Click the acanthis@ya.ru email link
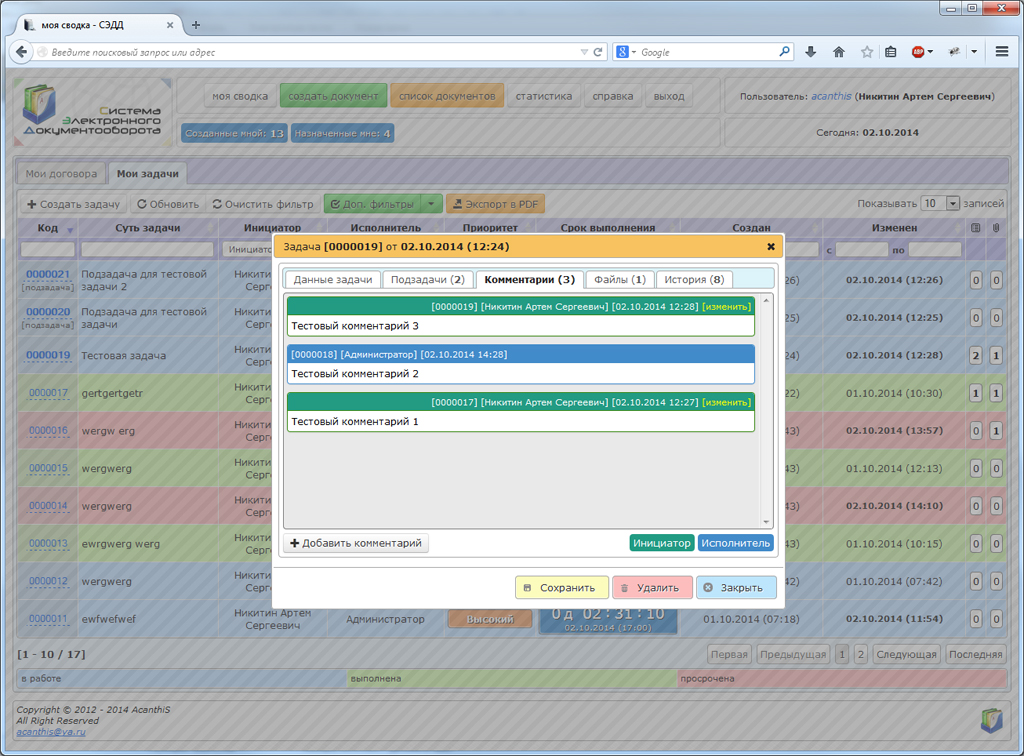The height and width of the screenshot is (756, 1024). pos(51,732)
